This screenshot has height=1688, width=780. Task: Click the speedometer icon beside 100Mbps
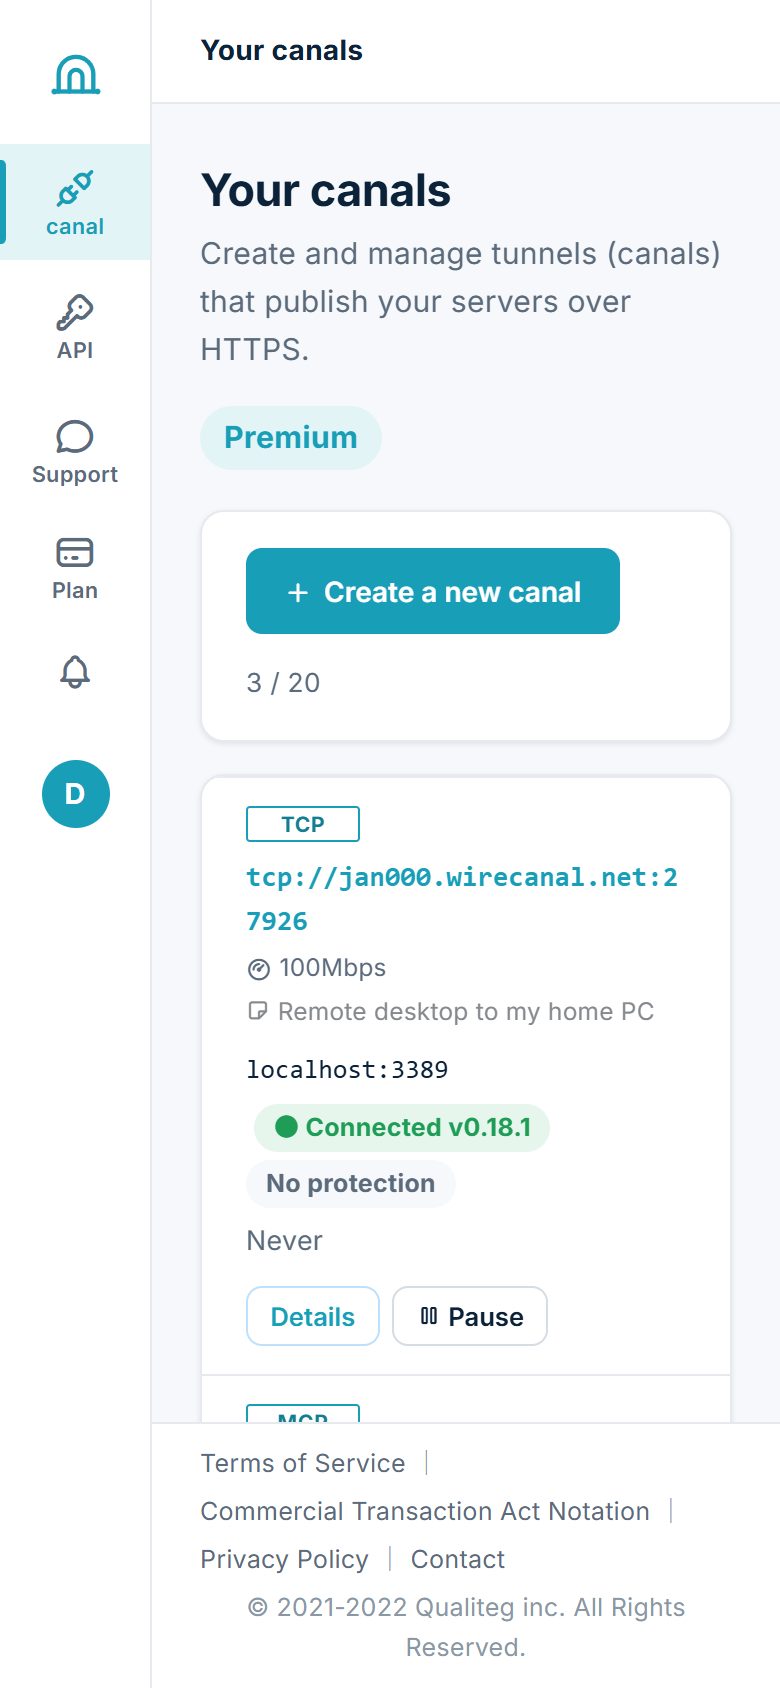258,969
